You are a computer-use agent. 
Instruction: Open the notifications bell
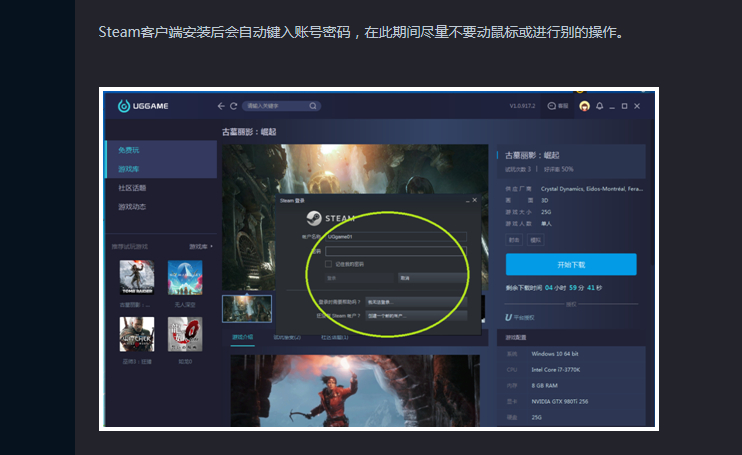600,106
